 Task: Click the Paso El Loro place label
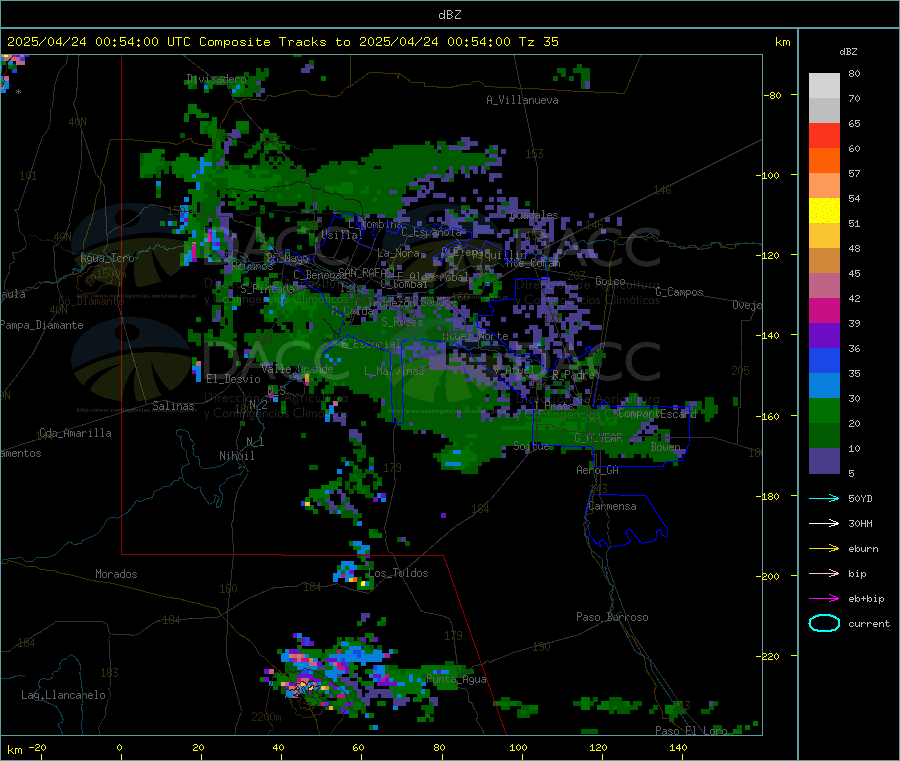[x=691, y=731]
